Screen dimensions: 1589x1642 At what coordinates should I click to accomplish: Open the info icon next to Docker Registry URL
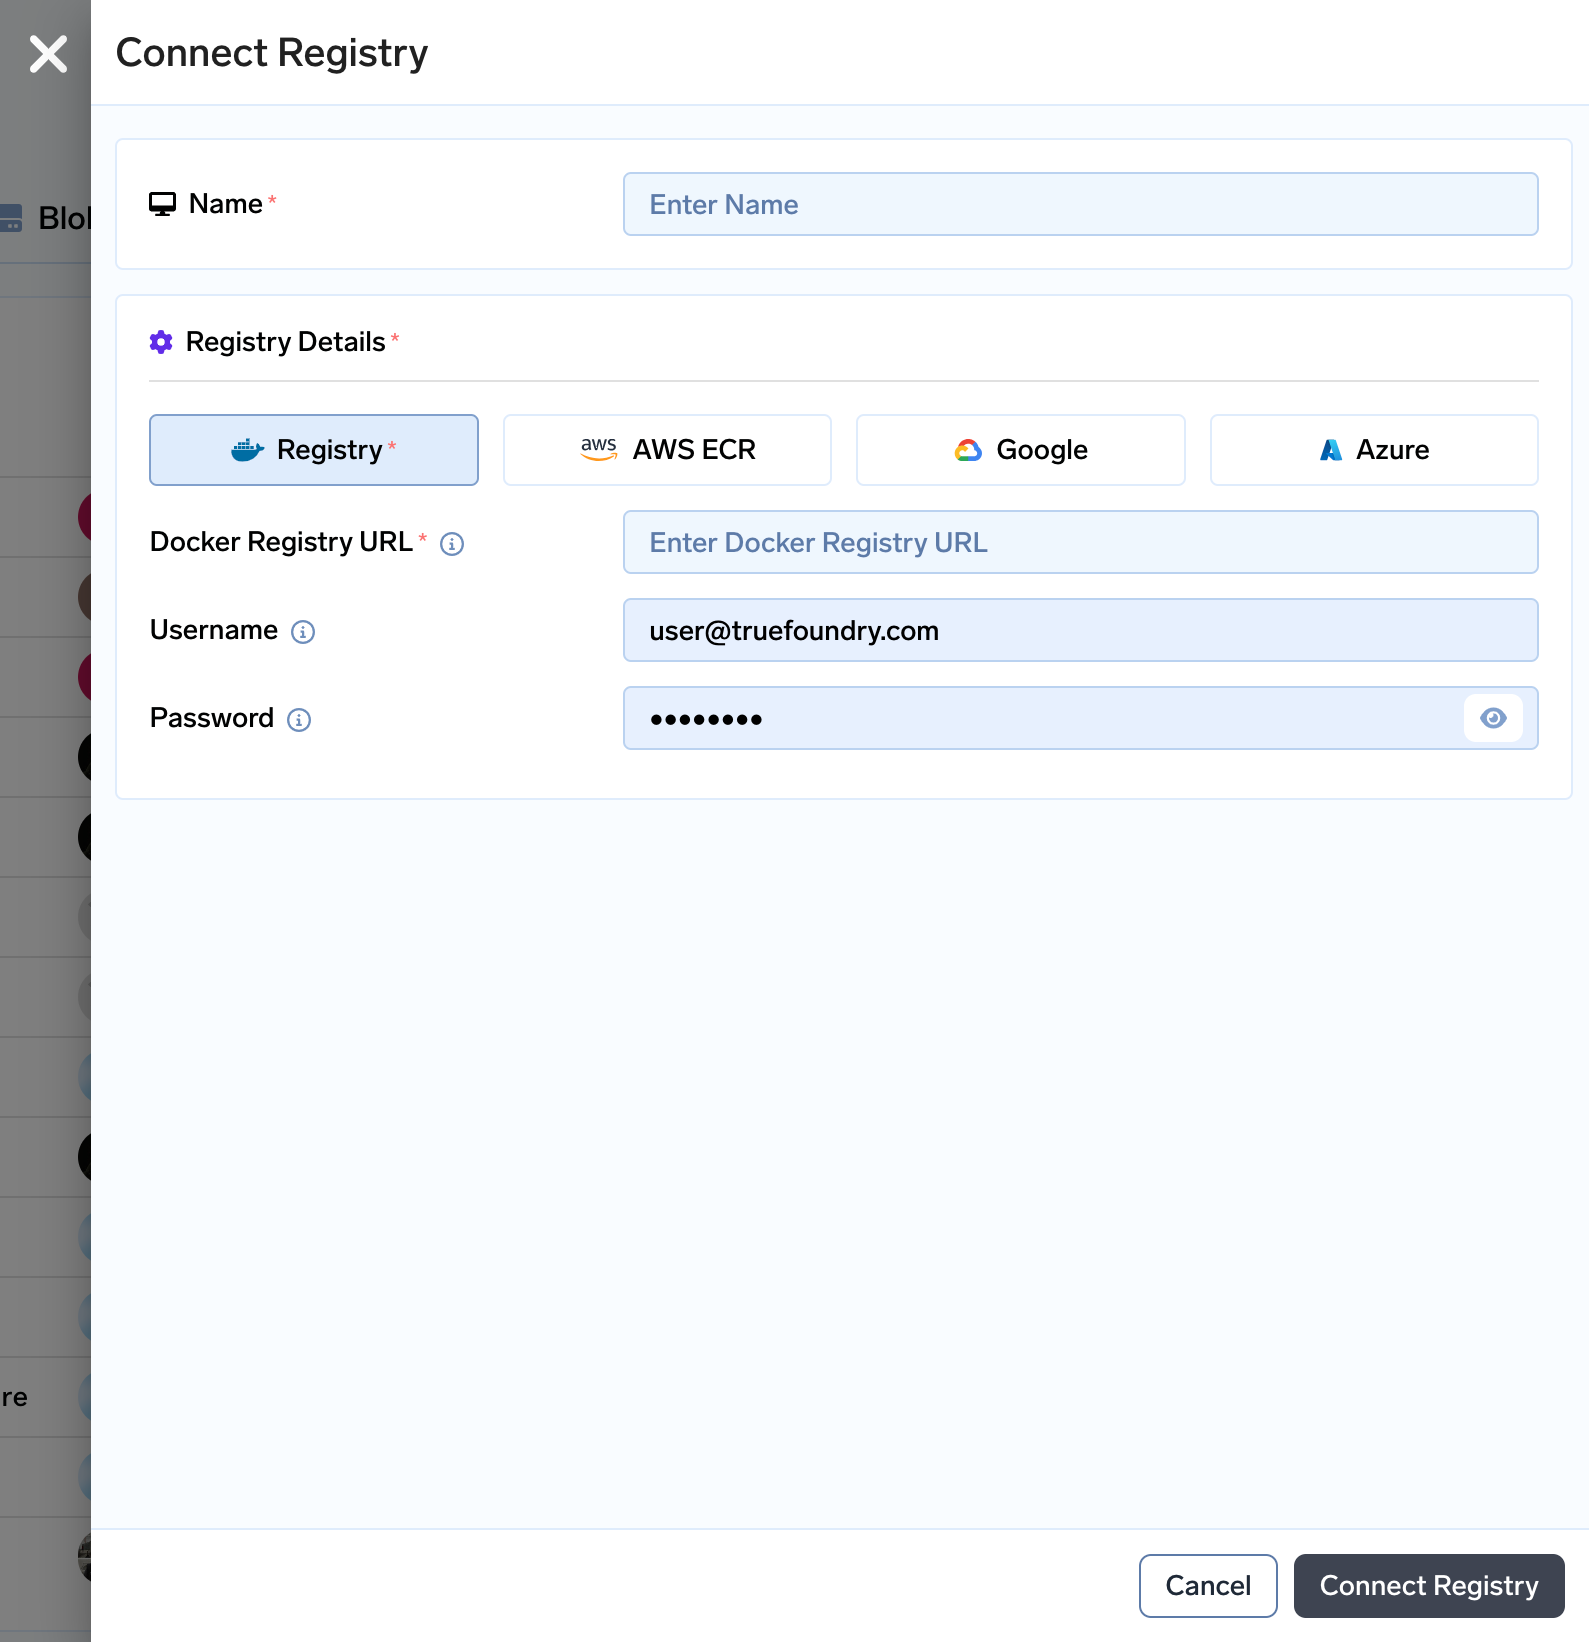(452, 544)
